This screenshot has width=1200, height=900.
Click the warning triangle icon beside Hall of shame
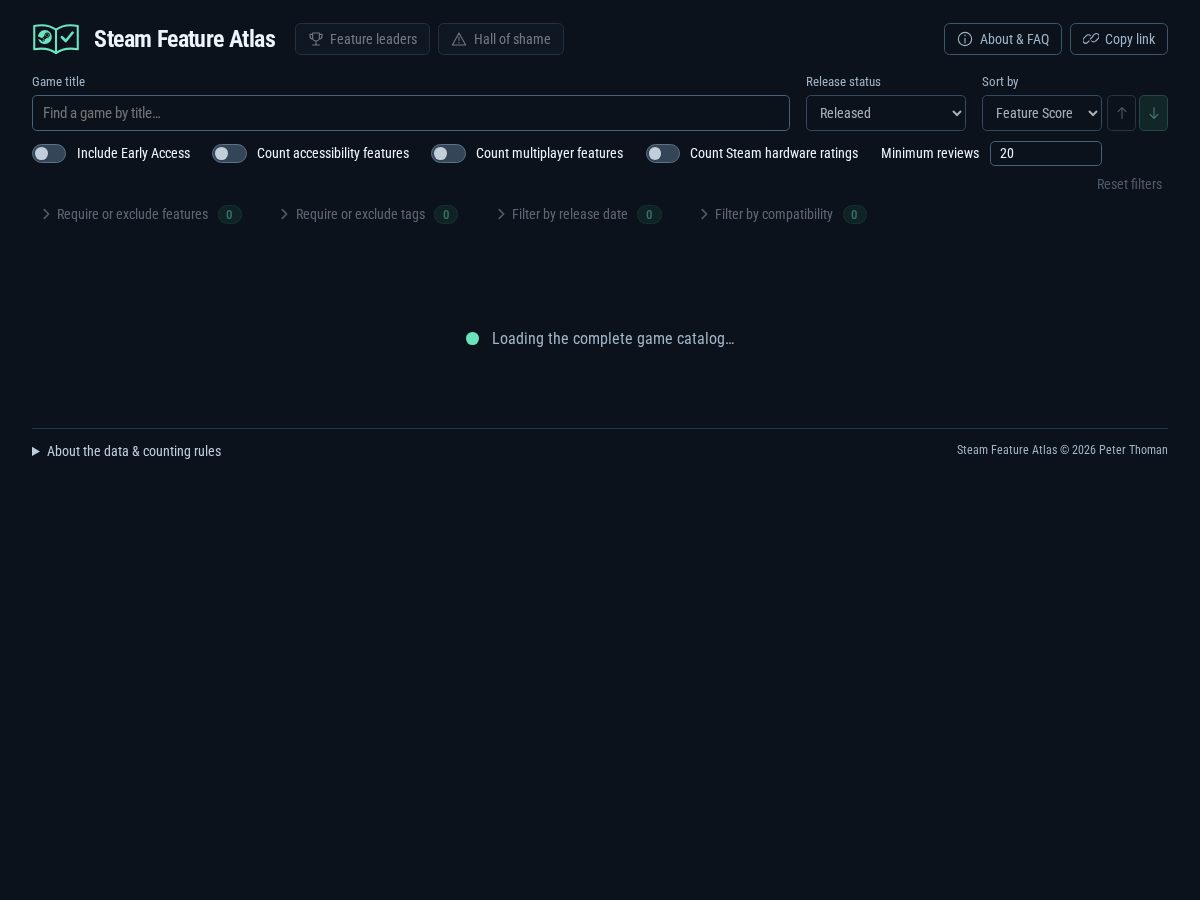pyautogui.click(x=459, y=39)
